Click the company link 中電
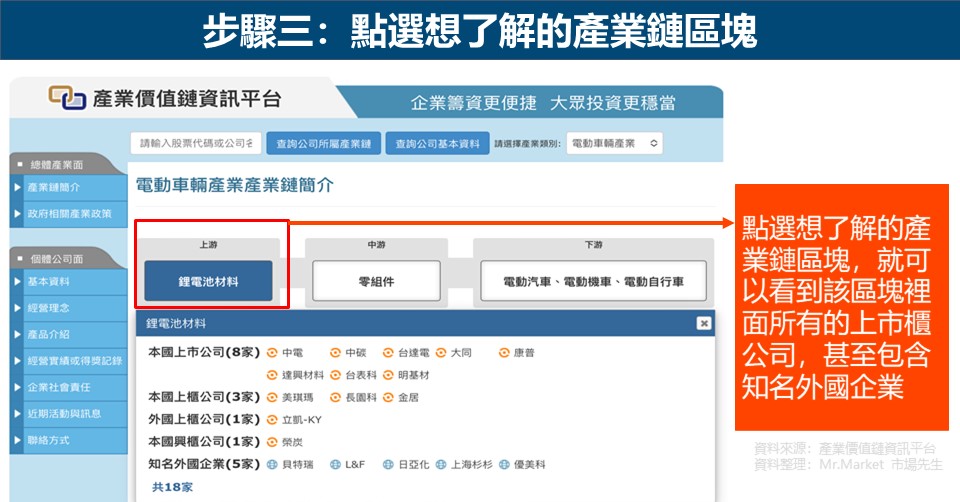 (292, 353)
